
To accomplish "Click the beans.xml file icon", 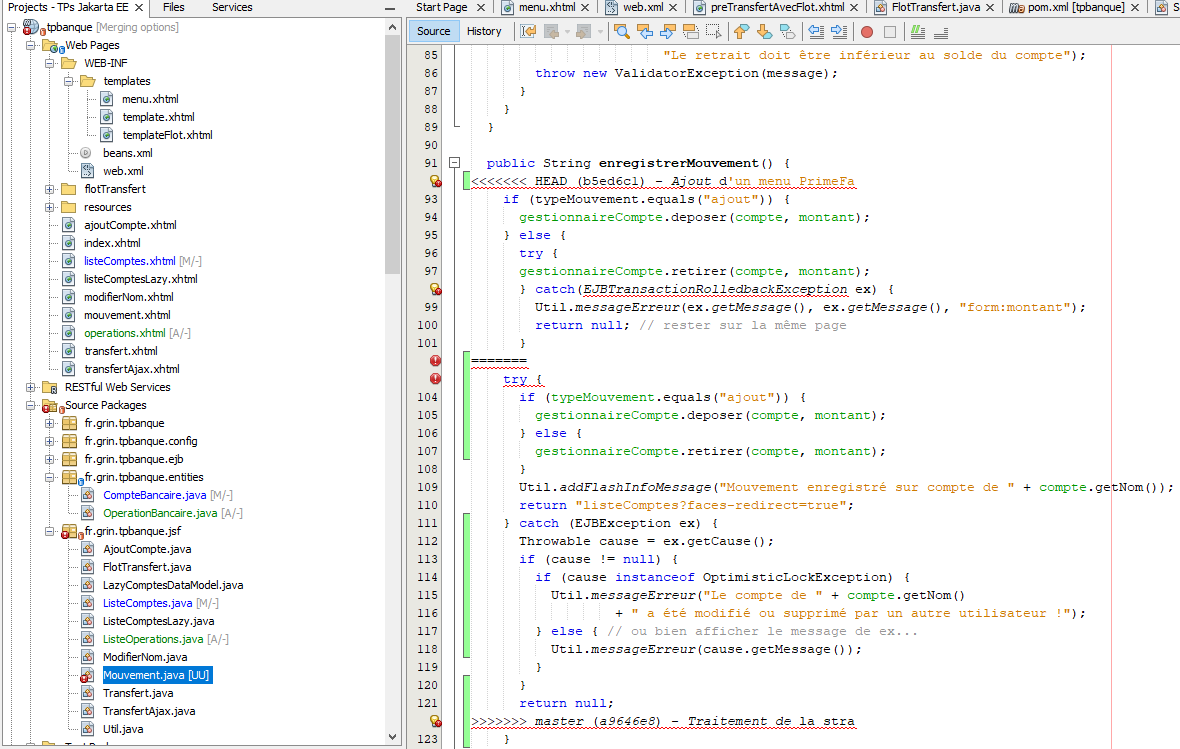I will pyautogui.click(x=86, y=153).
